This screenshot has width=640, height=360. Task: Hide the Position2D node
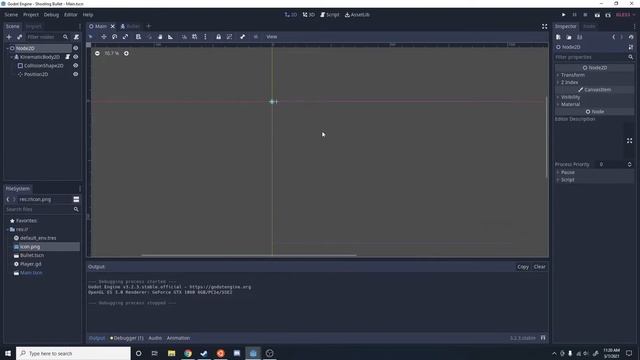pos(76,74)
